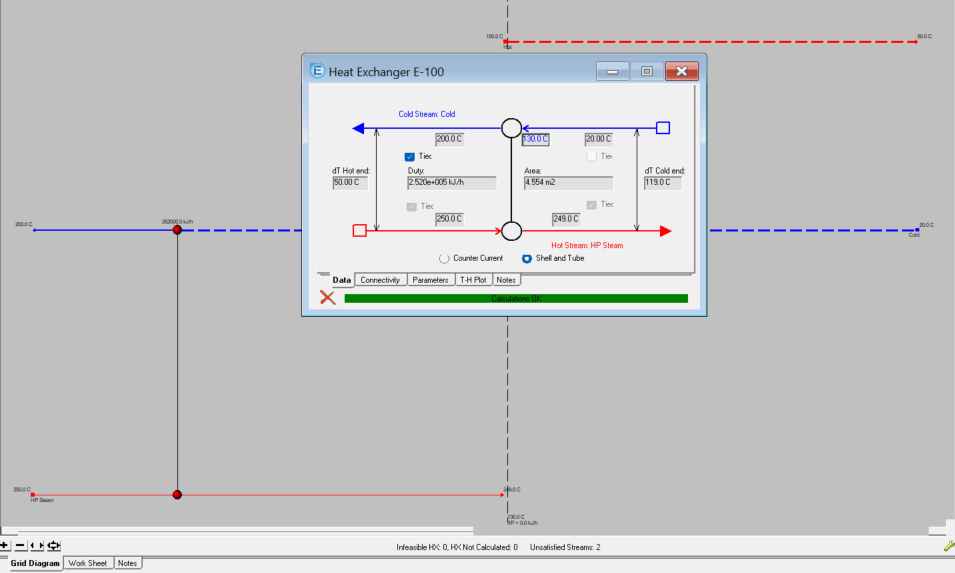Click the Cold Stream: Cold label
Screen dimensions: 955x573
coord(426,114)
